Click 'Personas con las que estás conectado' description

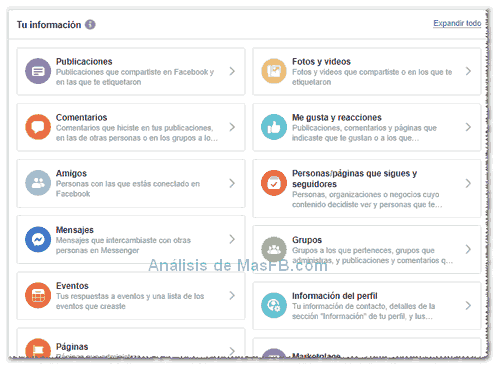(128, 189)
